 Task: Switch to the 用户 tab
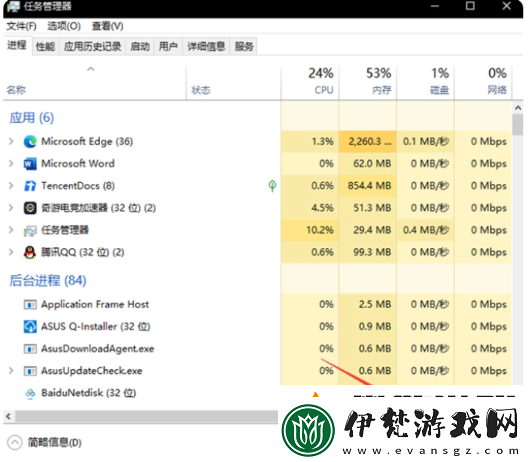(x=168, y=46)
